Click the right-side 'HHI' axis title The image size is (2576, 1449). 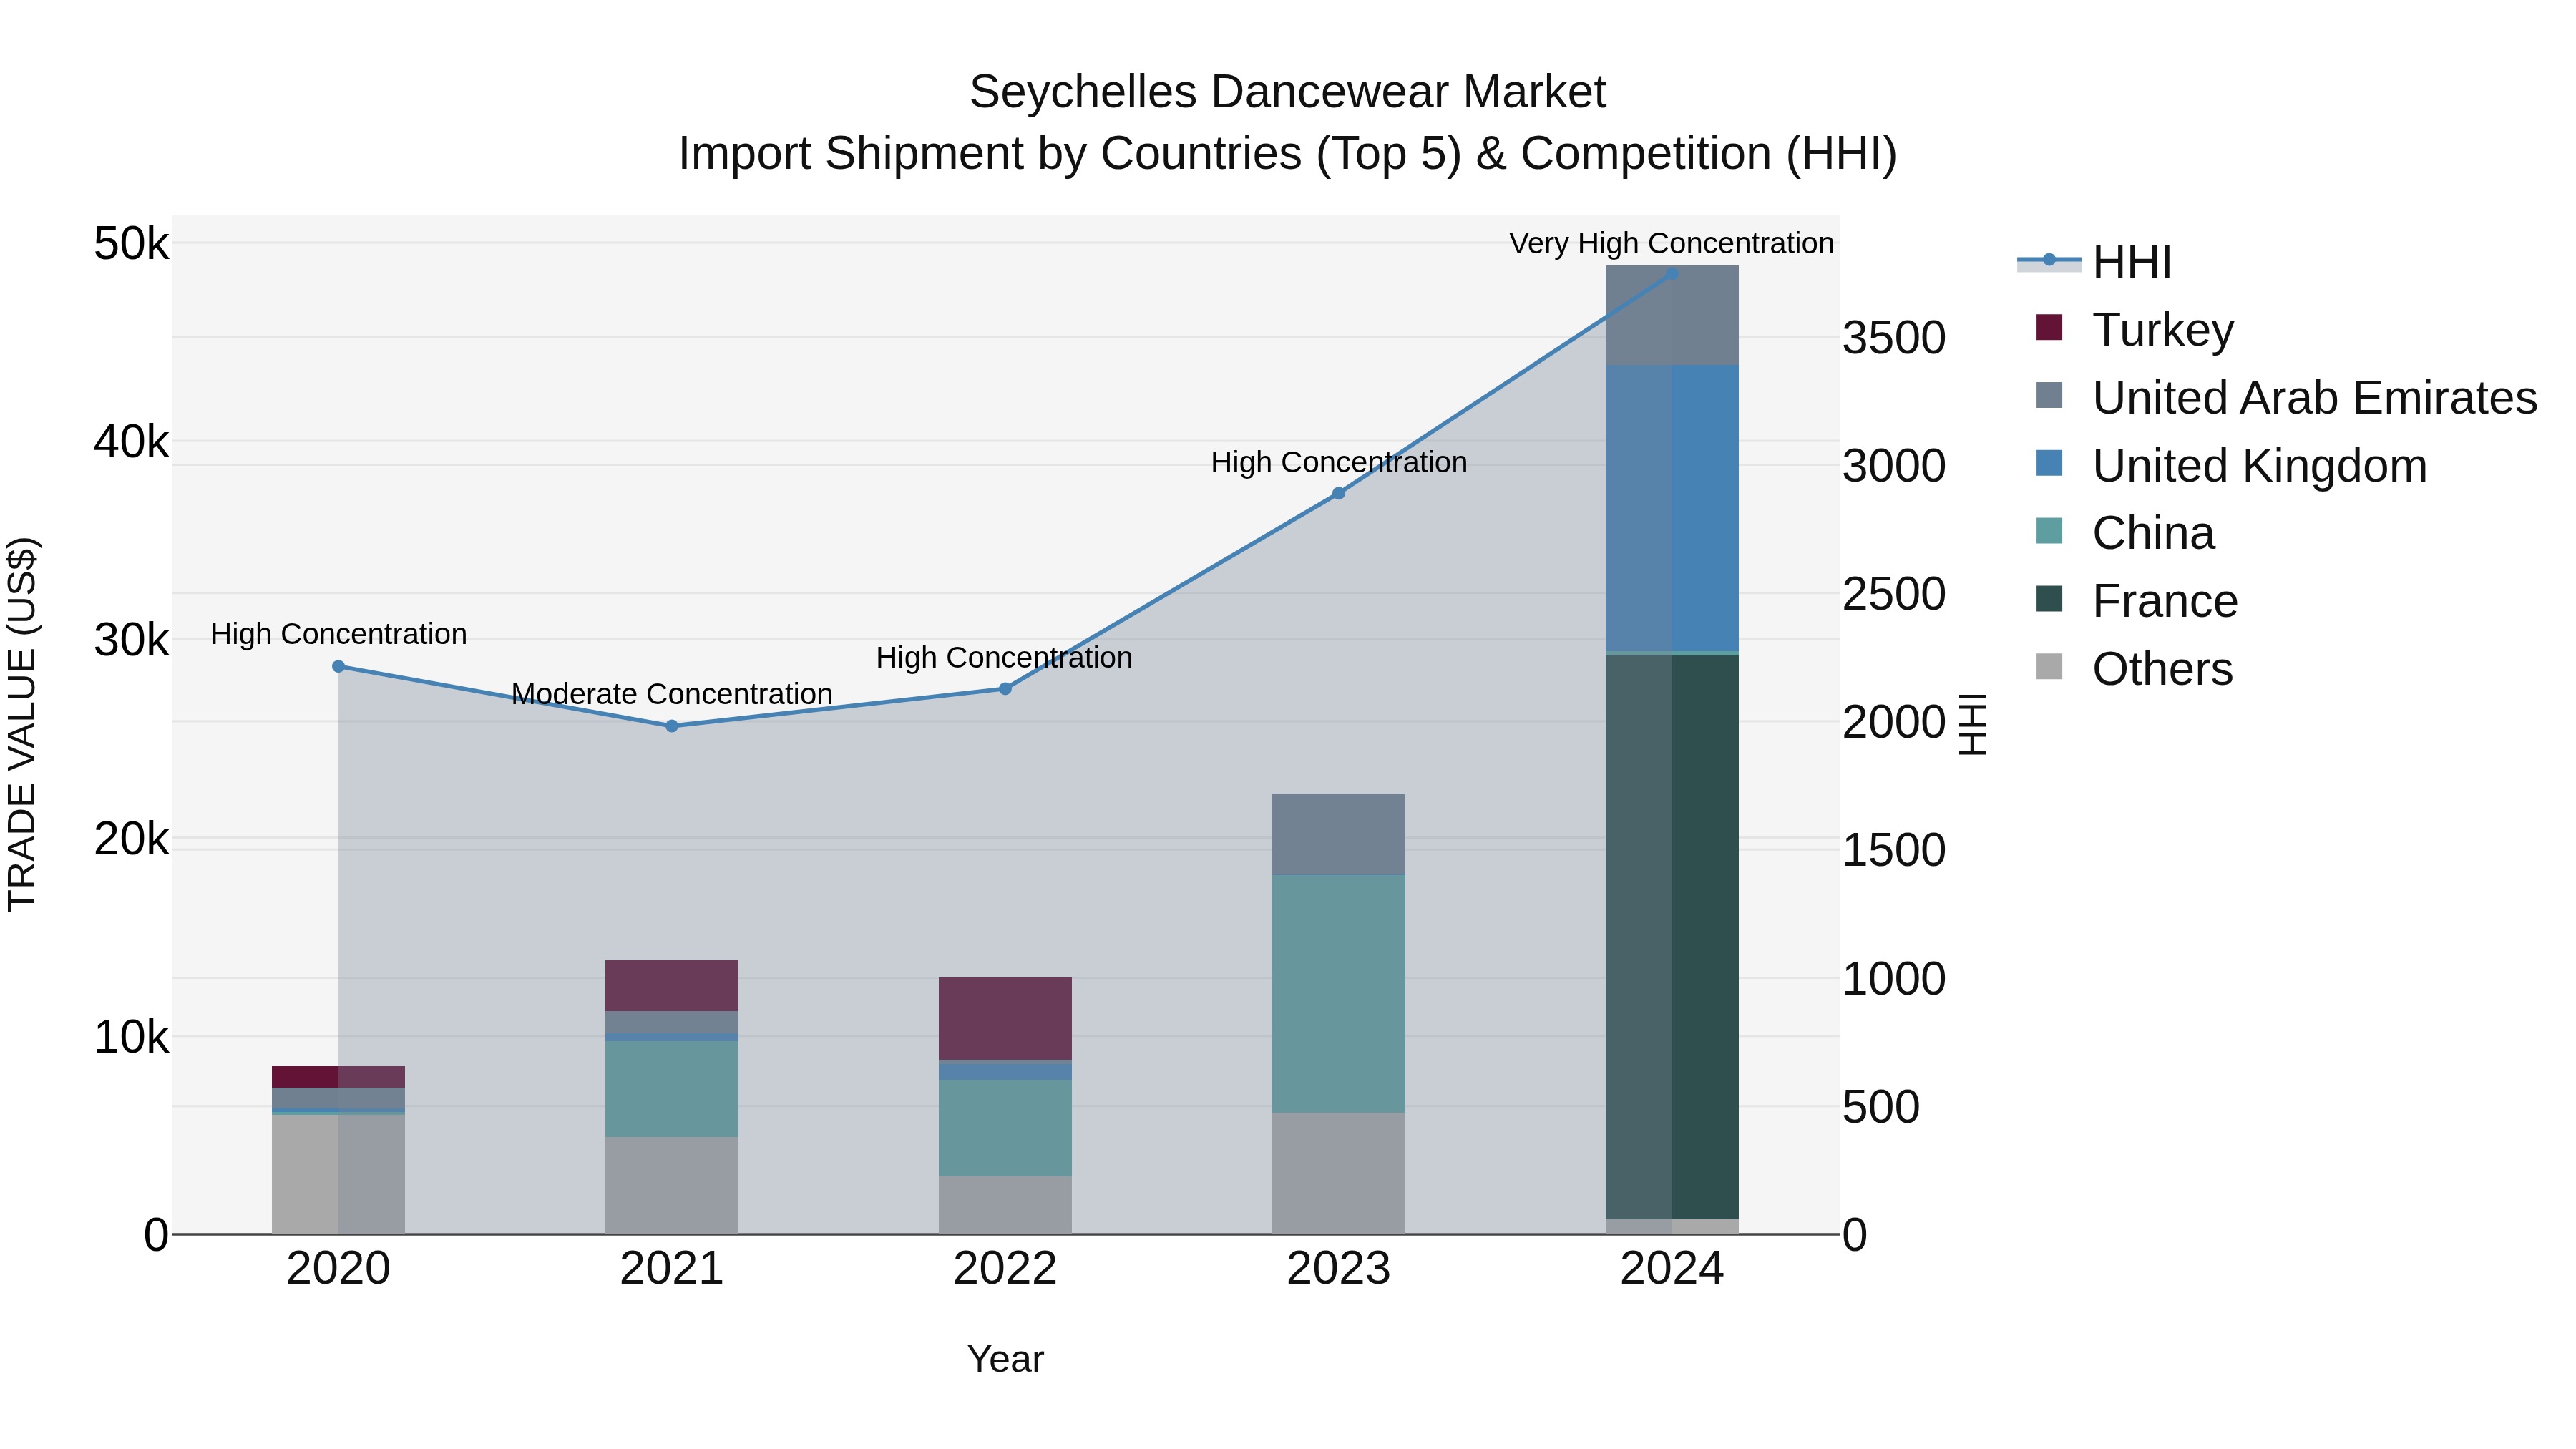click(x=1972, y=724)
